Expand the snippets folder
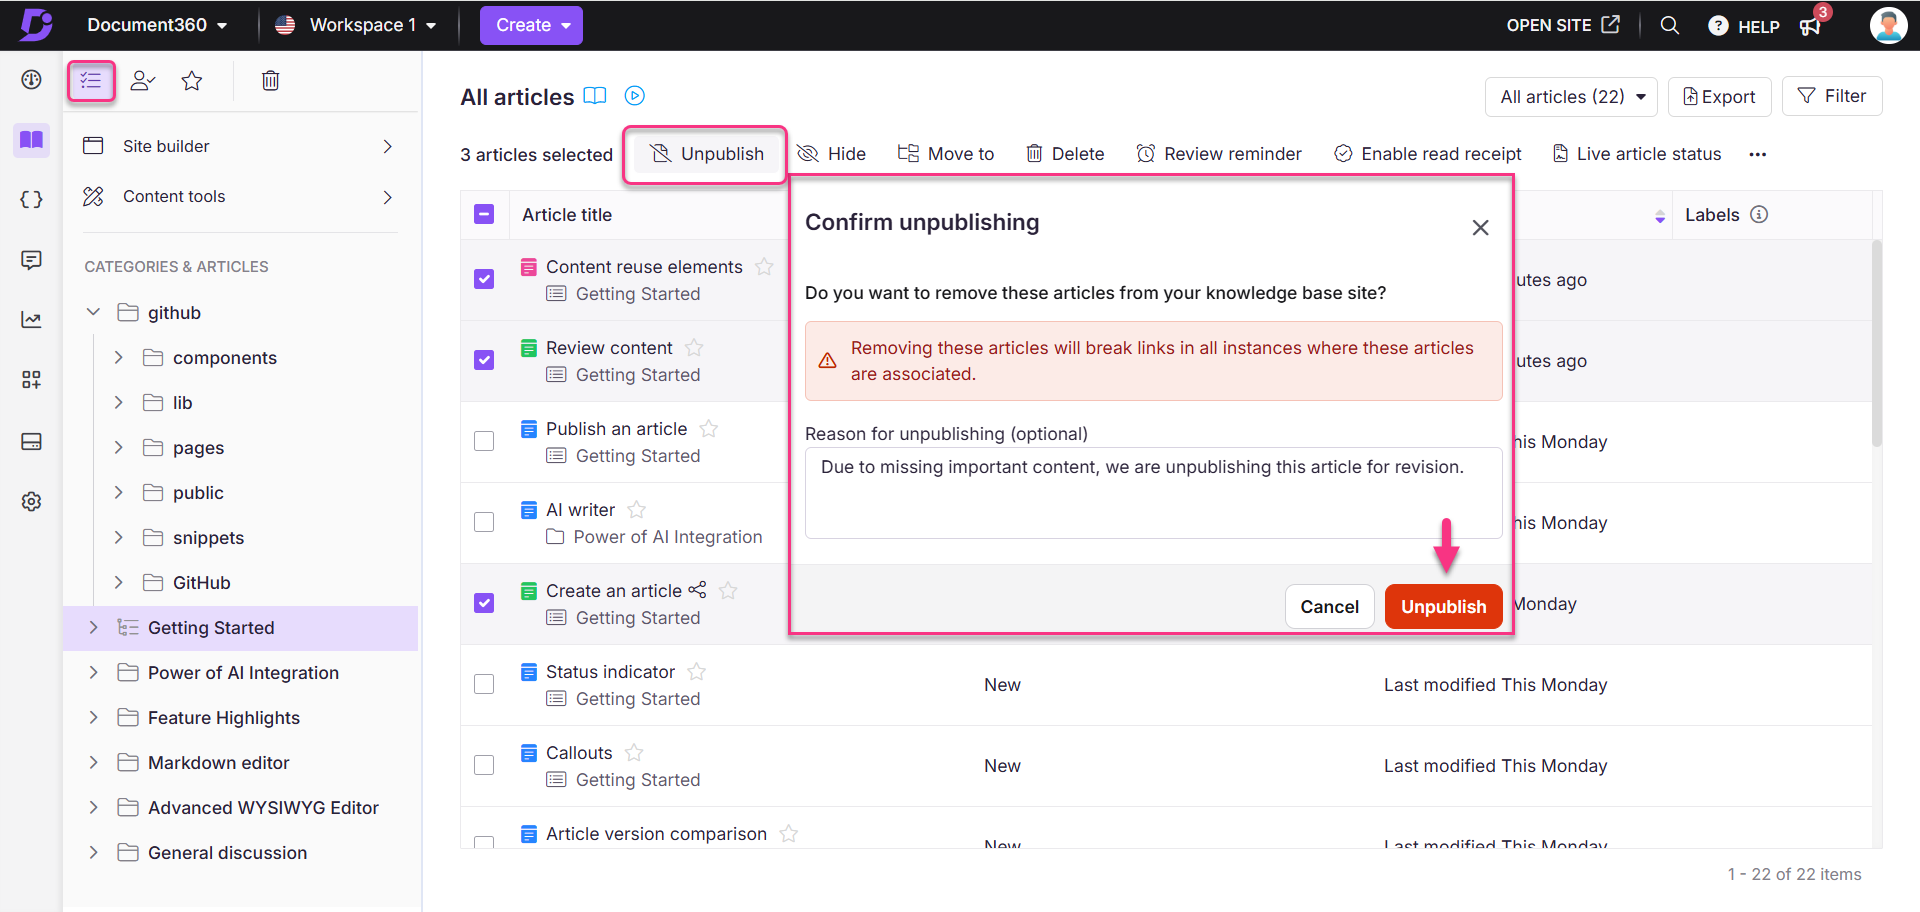 (x=119, y=537)
